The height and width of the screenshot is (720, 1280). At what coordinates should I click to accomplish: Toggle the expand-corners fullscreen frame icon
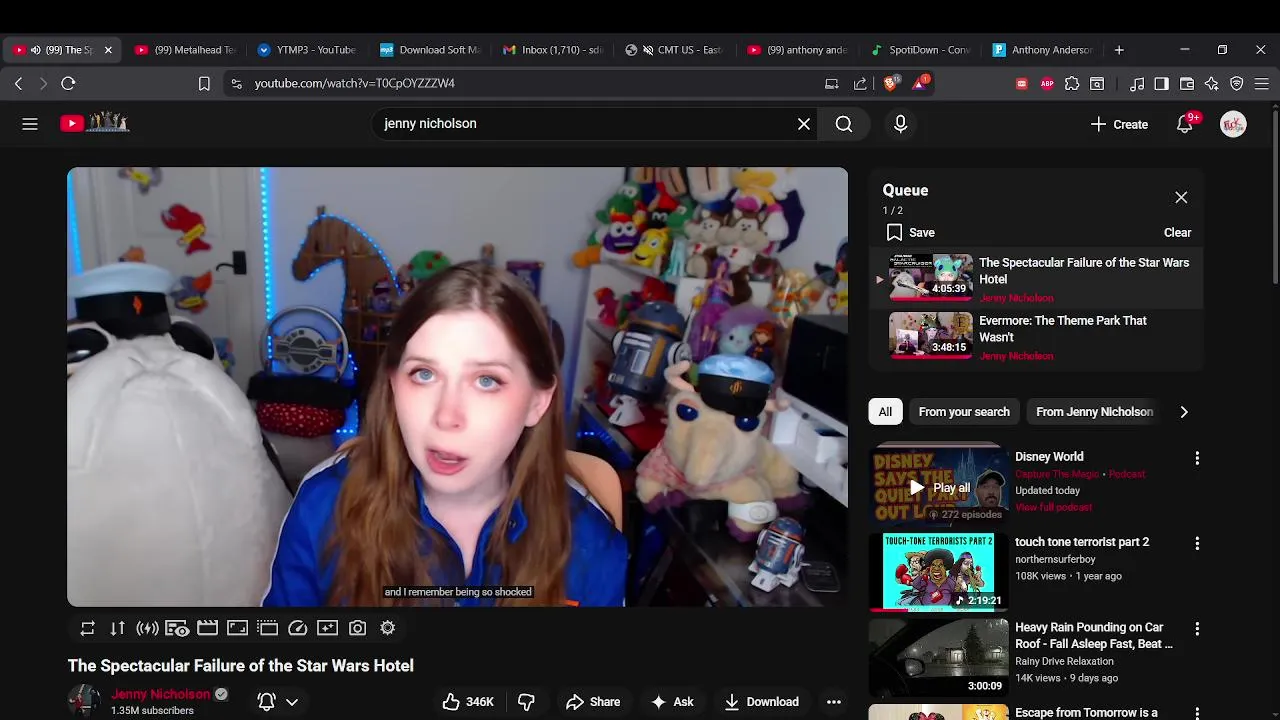coord(237,628)
